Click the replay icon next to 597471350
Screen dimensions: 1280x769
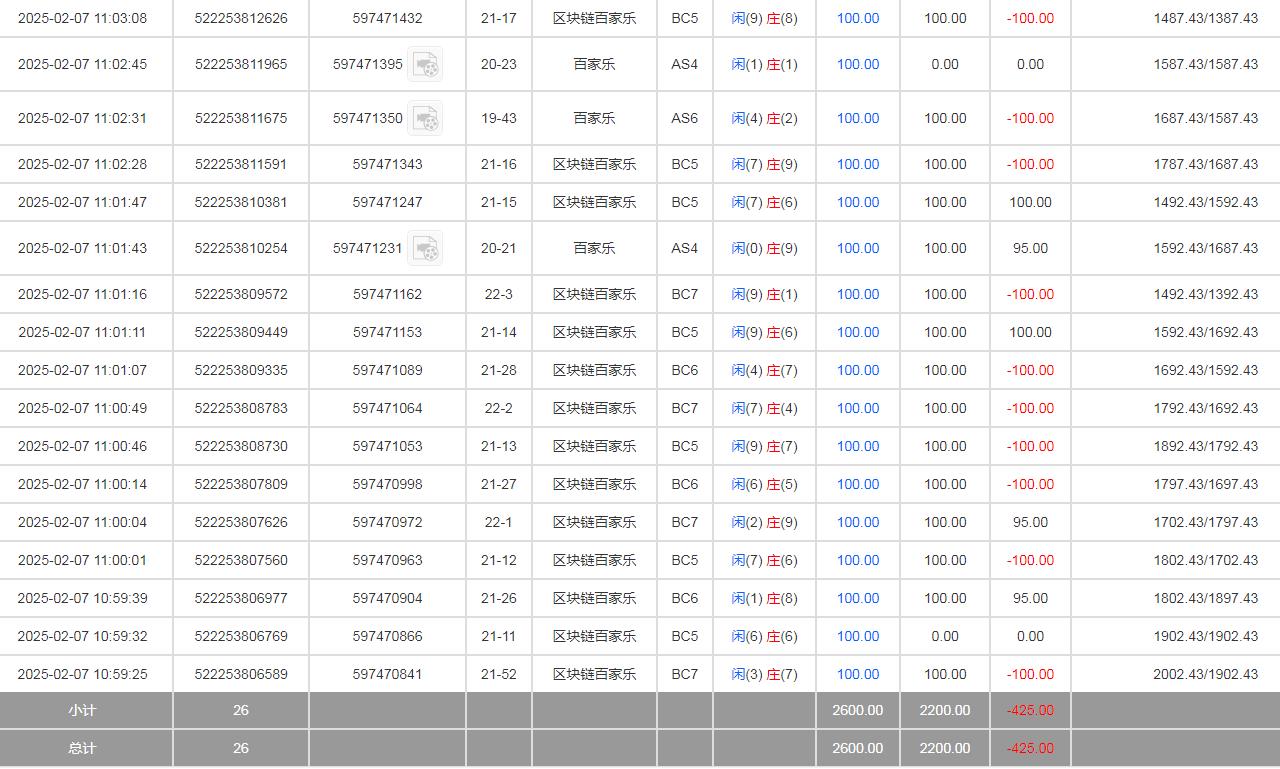coord(425,119)
